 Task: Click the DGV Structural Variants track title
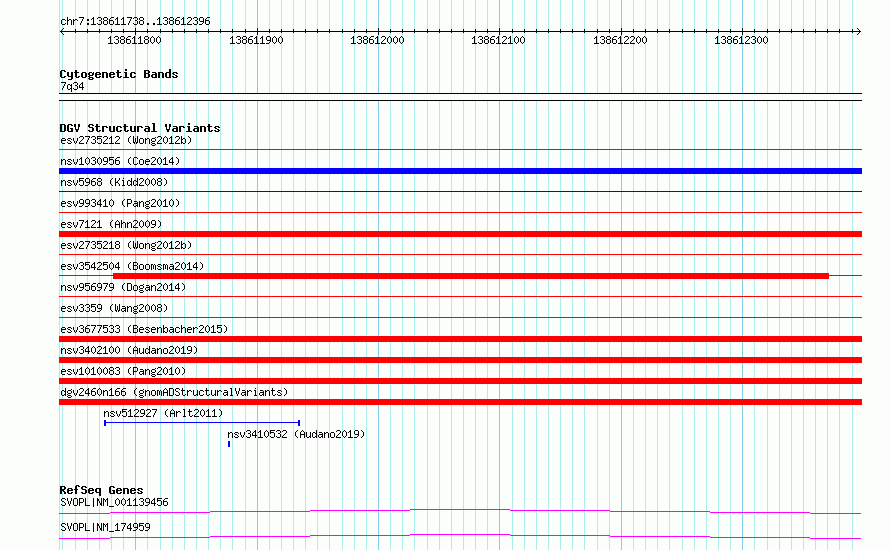140,128
